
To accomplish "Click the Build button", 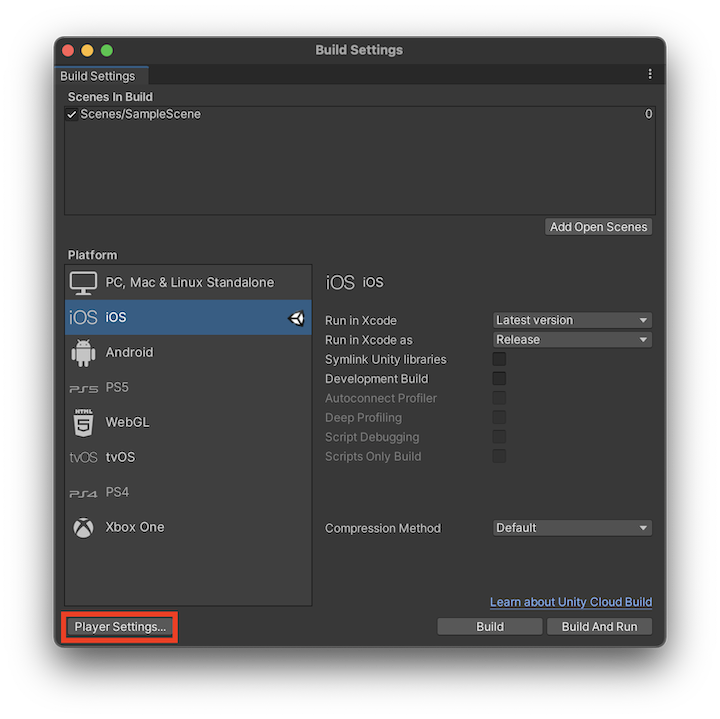I will click(490, 627).
